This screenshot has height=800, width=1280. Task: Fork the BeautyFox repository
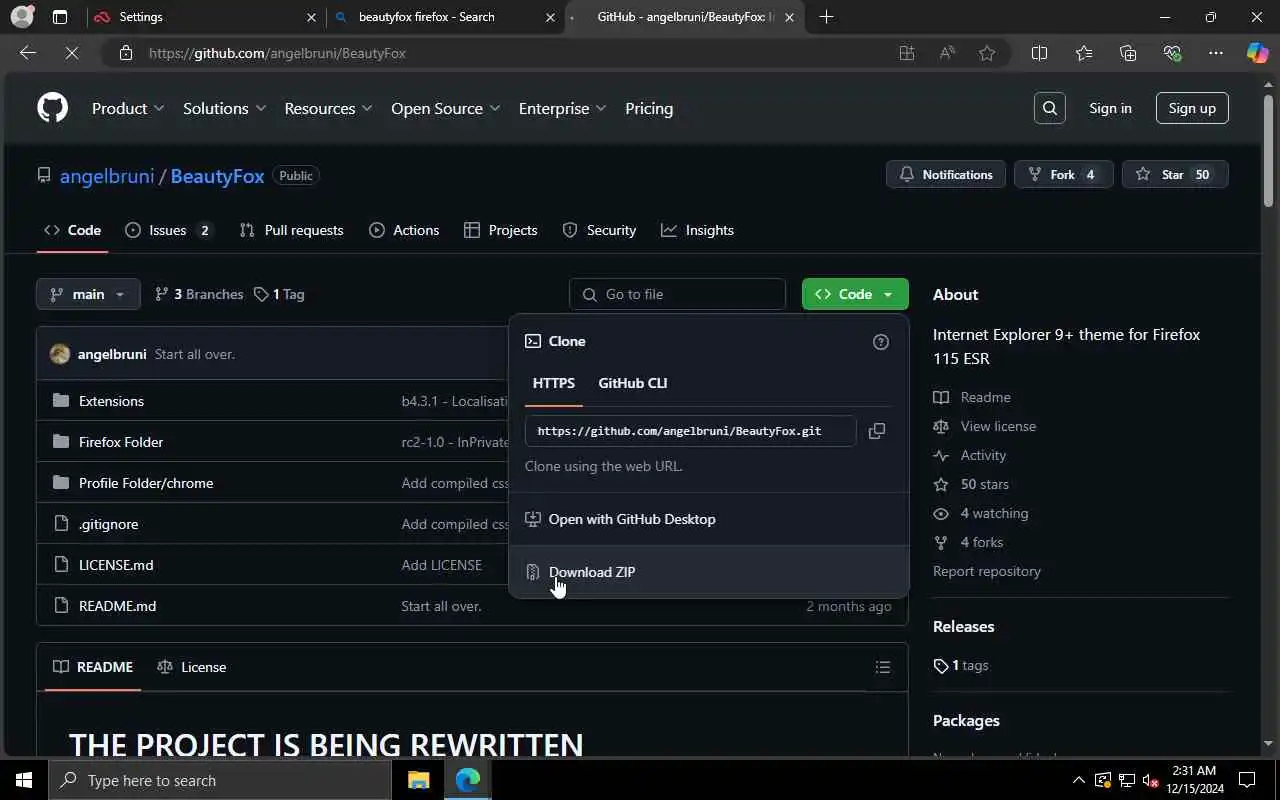click(x=1063, y=175)
